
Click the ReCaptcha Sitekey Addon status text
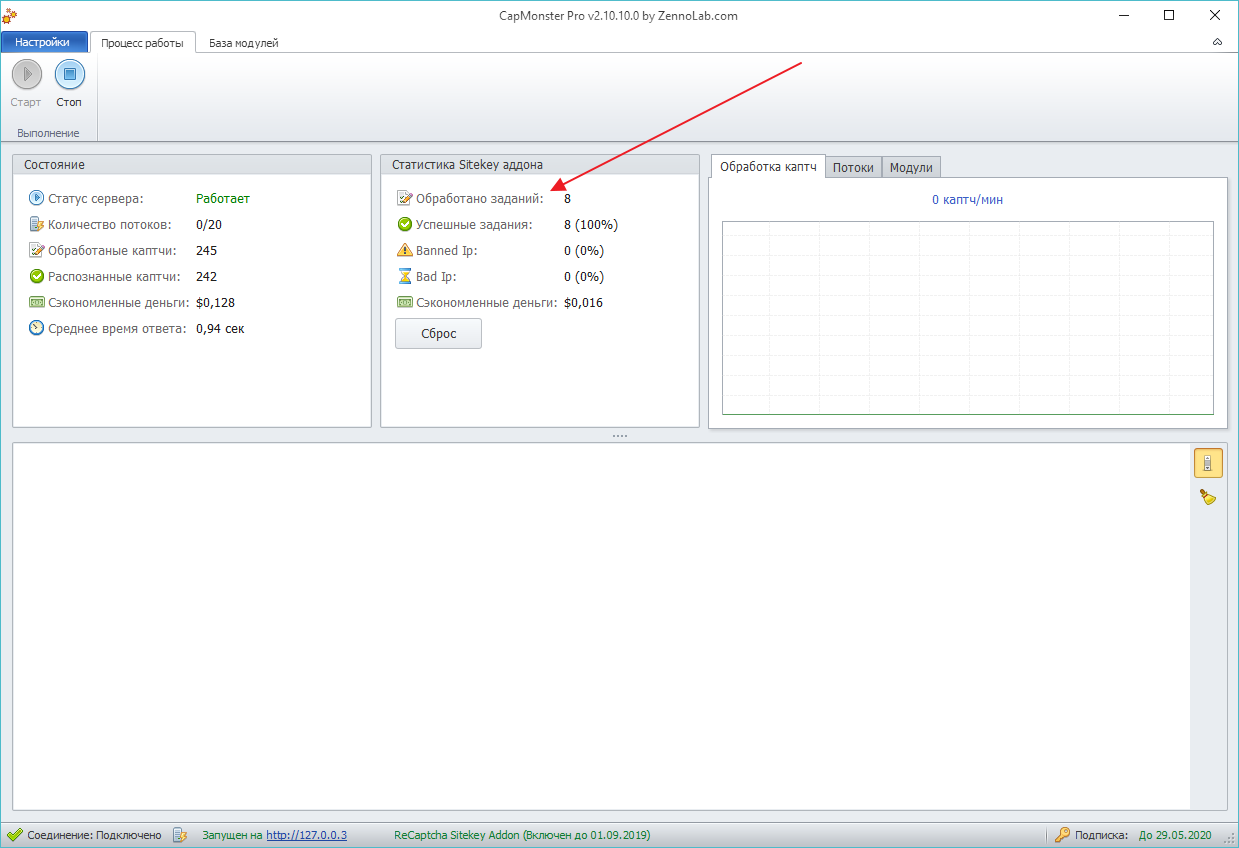(522, 834)
